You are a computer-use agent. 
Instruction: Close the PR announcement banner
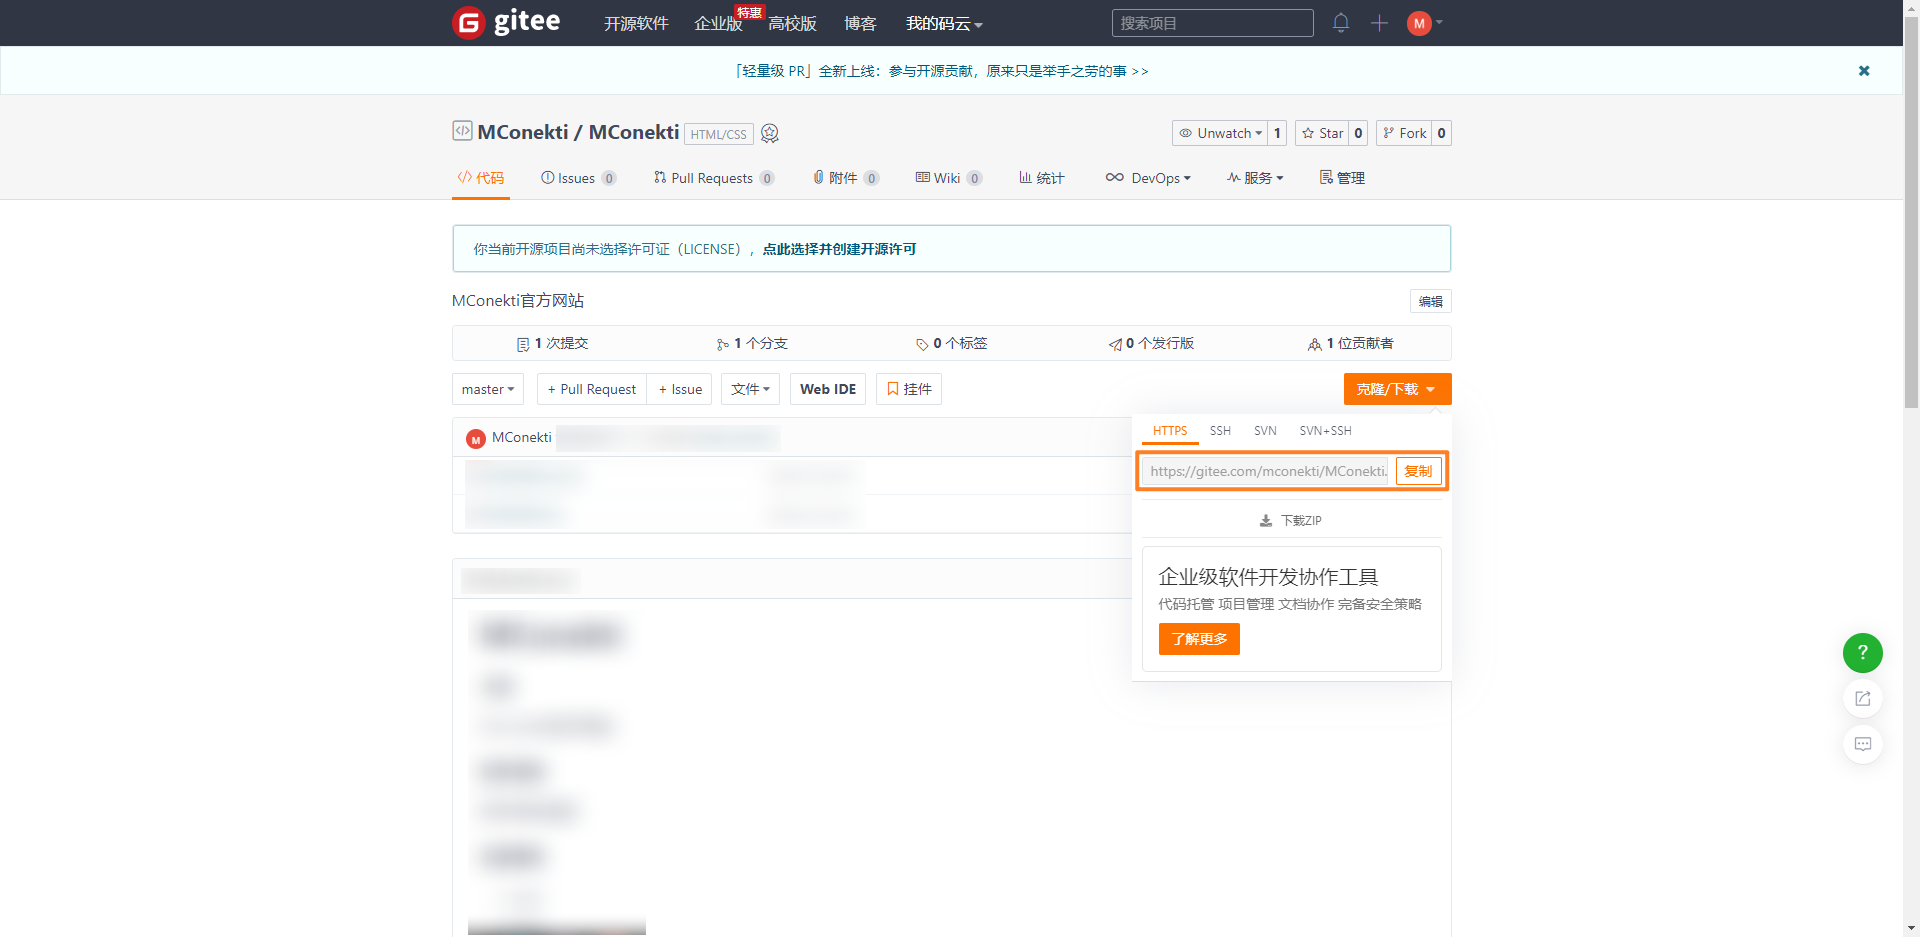coord(1864,71)
